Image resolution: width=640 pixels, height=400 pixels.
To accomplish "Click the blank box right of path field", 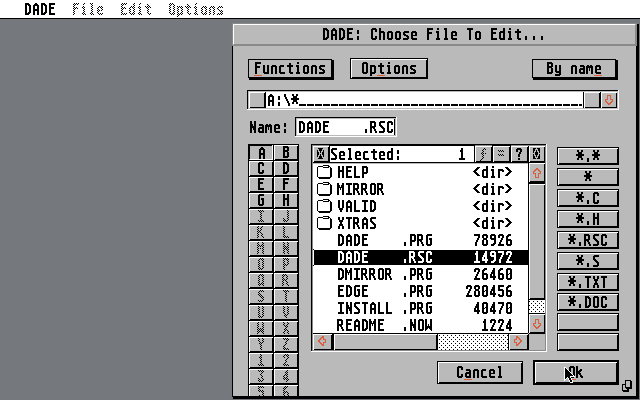I will tap(591, 100).
